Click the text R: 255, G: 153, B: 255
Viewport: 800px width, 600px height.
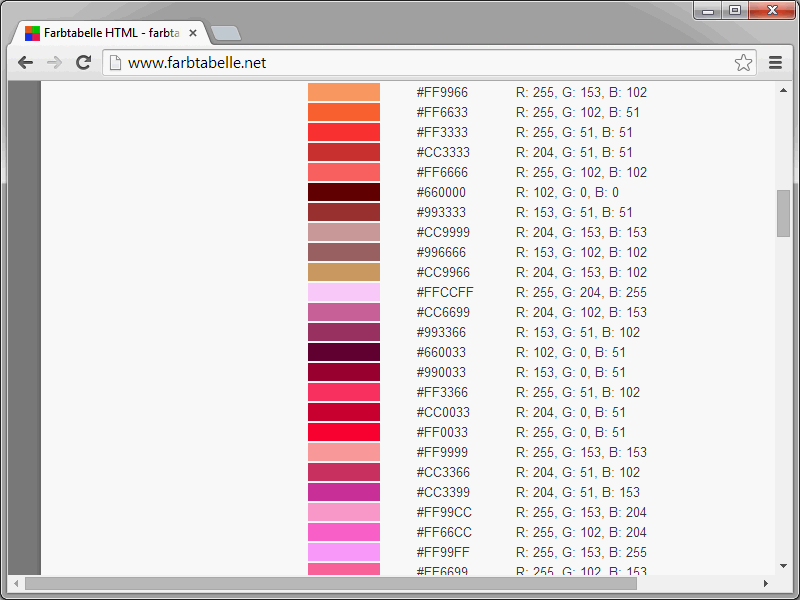581,552
